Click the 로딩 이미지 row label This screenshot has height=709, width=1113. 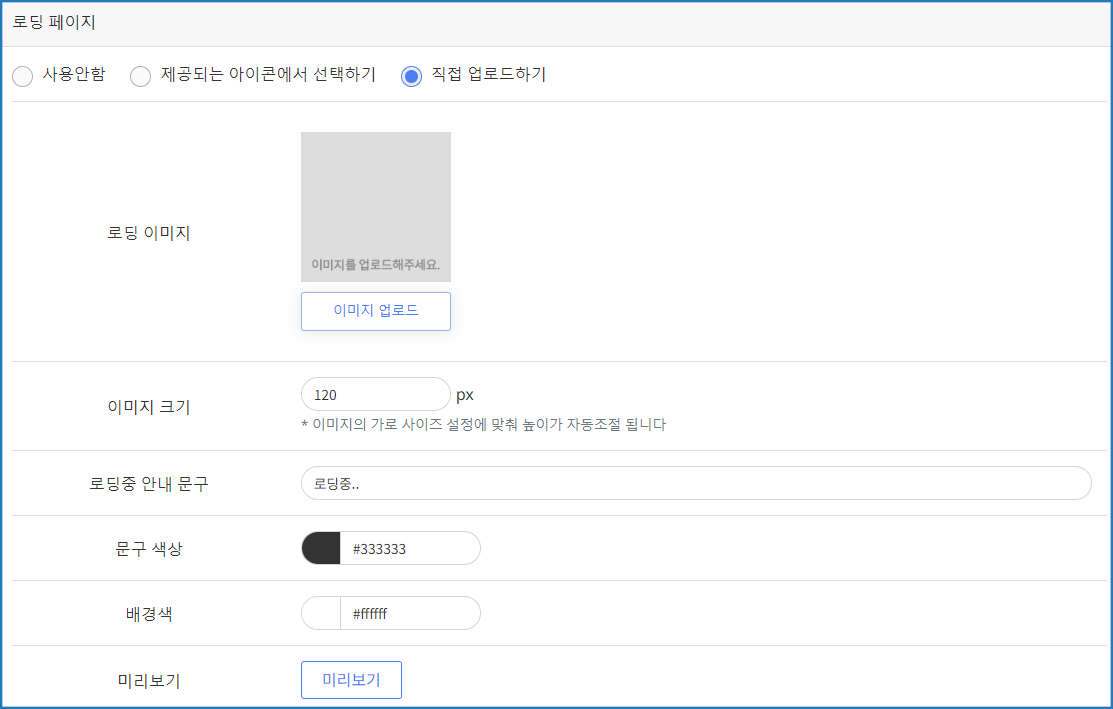click(149, 233)
